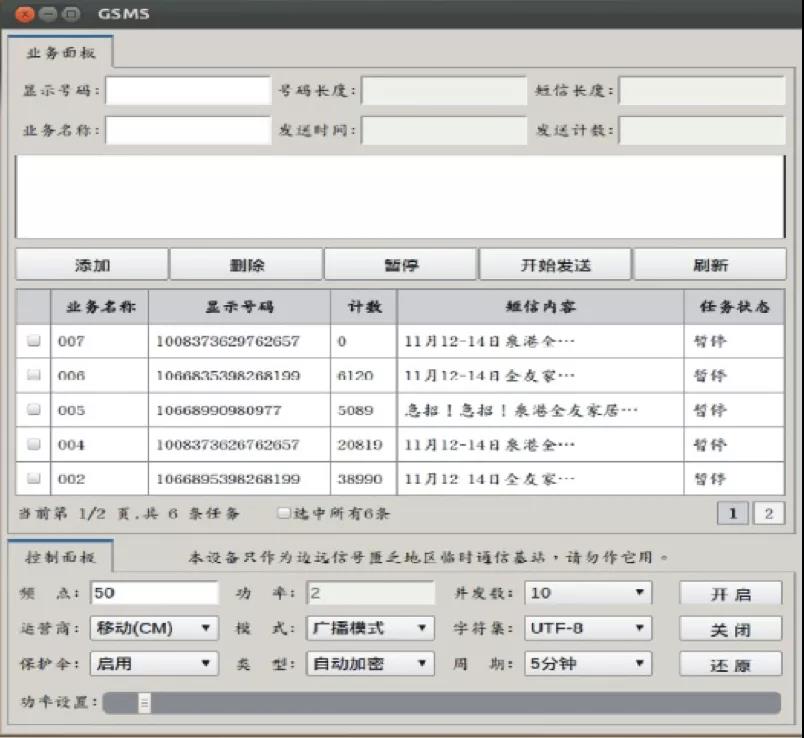Tick the checkbox for task 006
This screenshot has height=738, width=804.
[34, 375]
